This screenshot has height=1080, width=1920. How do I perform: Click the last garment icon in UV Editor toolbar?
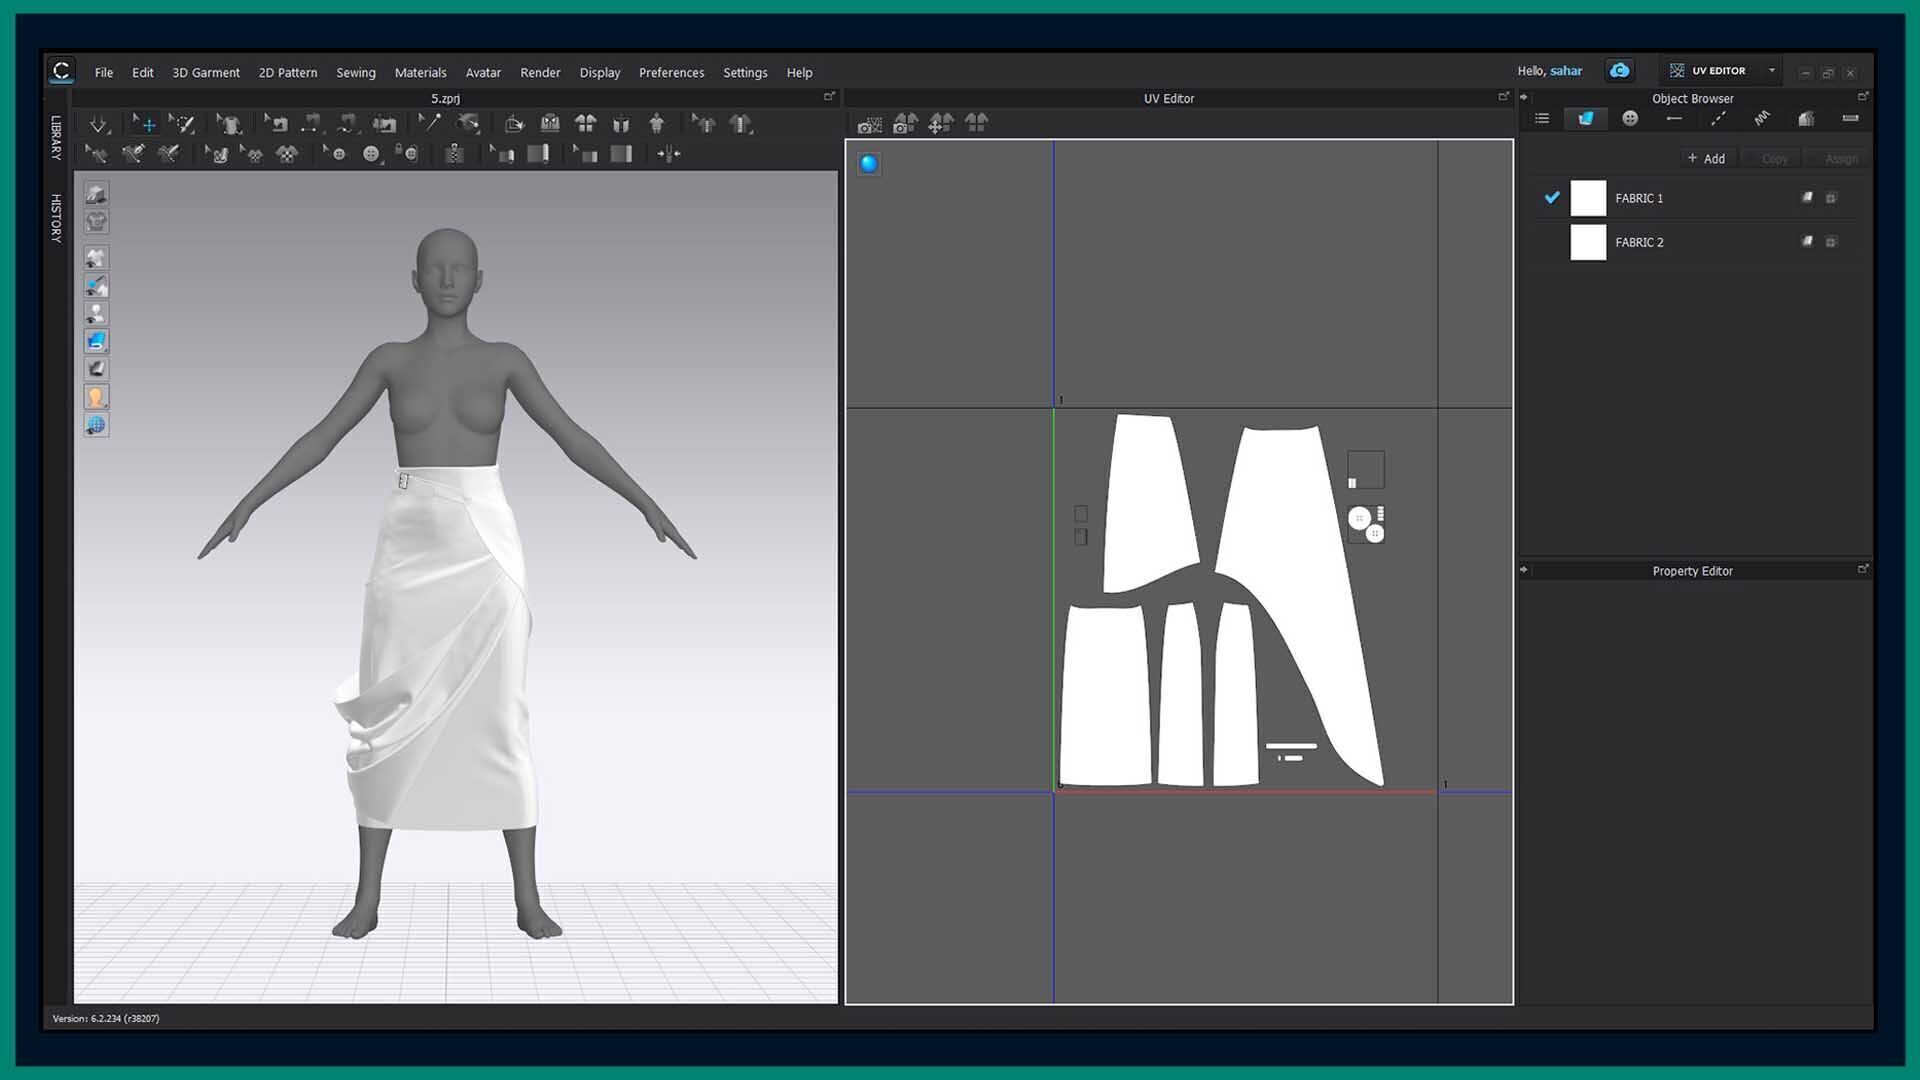coord(977,123)
